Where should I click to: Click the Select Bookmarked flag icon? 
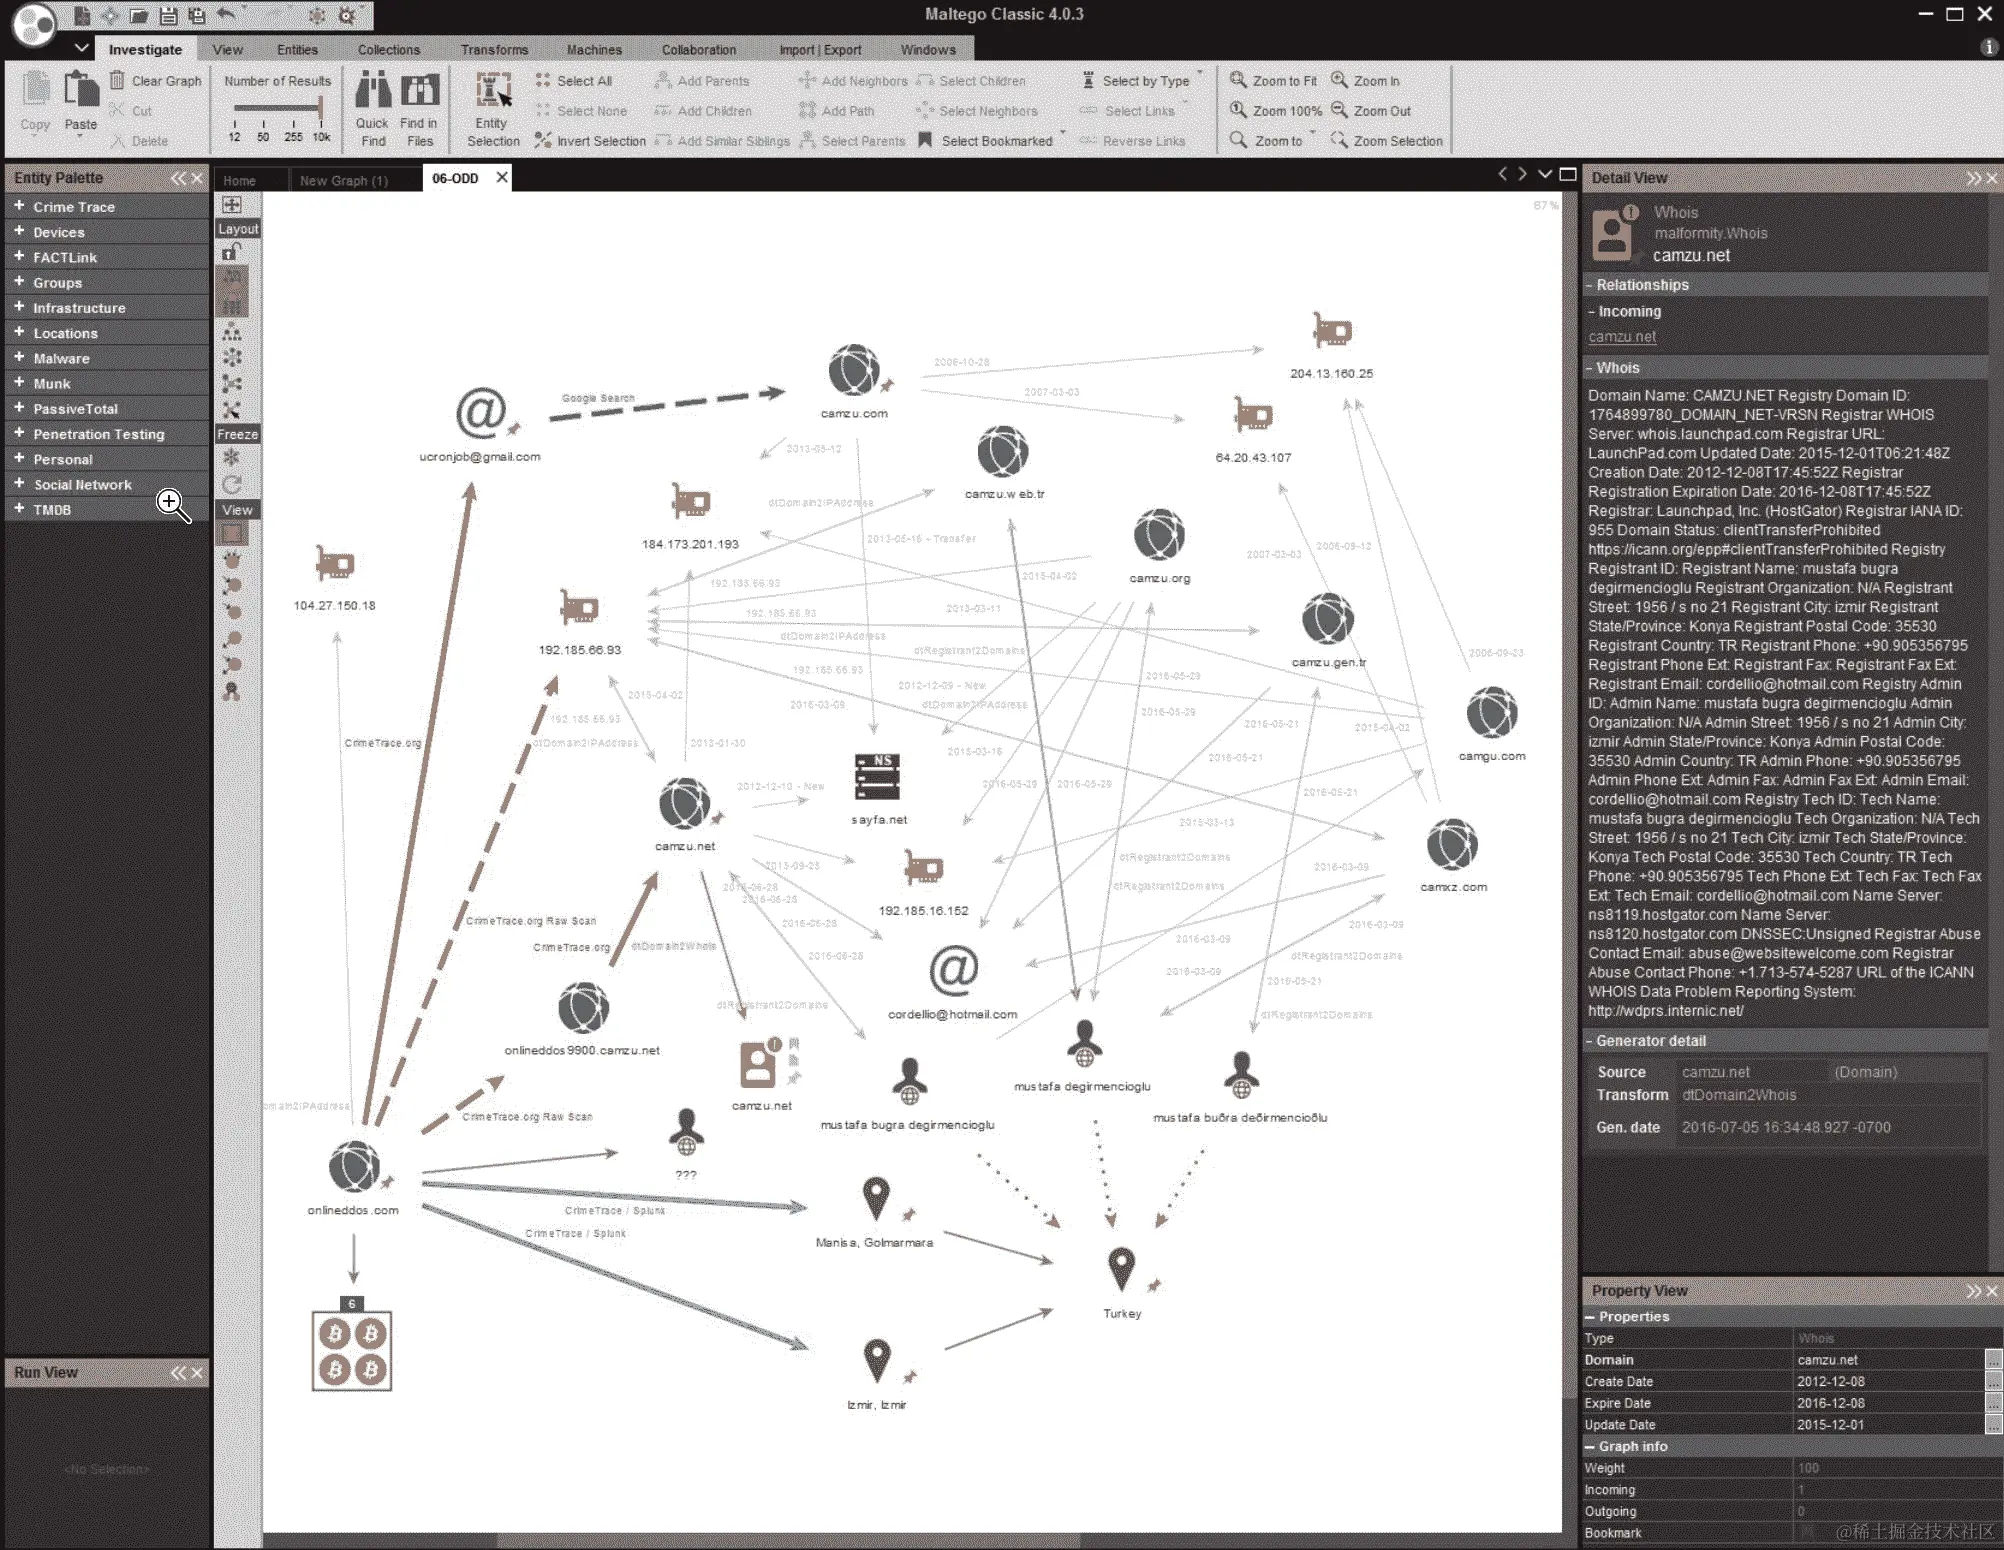tap(925, 141)
